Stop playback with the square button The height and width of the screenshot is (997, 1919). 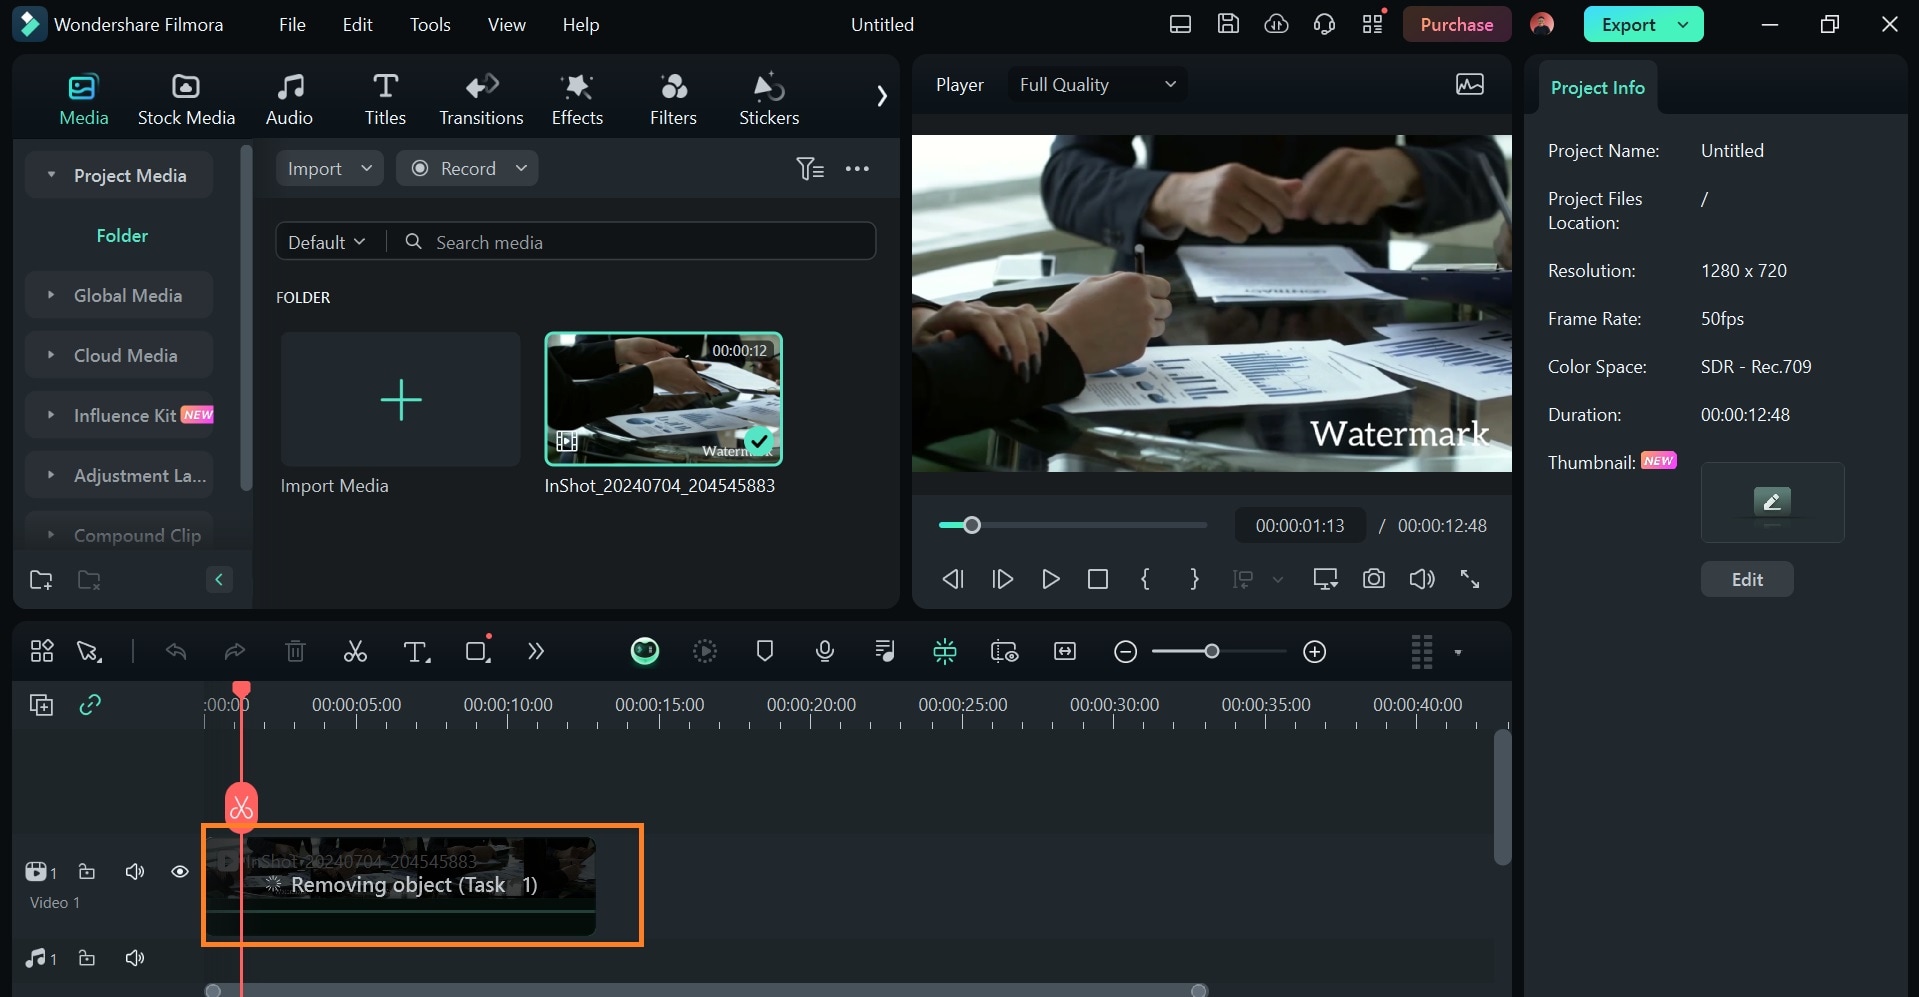1098,579
